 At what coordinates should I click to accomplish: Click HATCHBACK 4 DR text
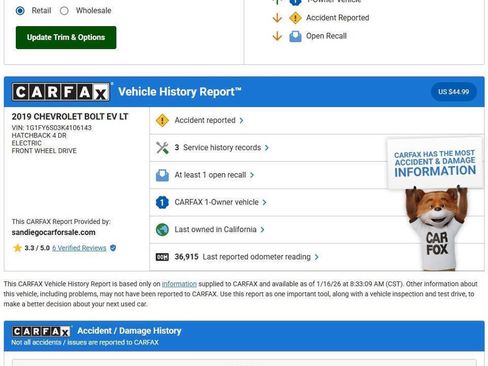click(x=39, y=135)
